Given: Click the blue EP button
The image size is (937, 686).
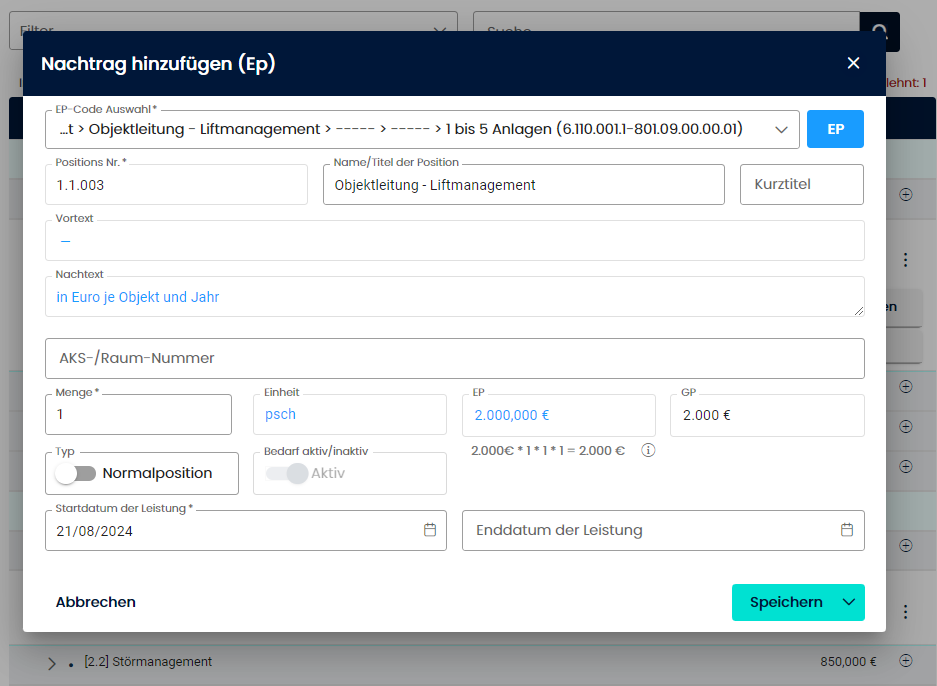Looking at the screenshot, I should click(835, 129).
